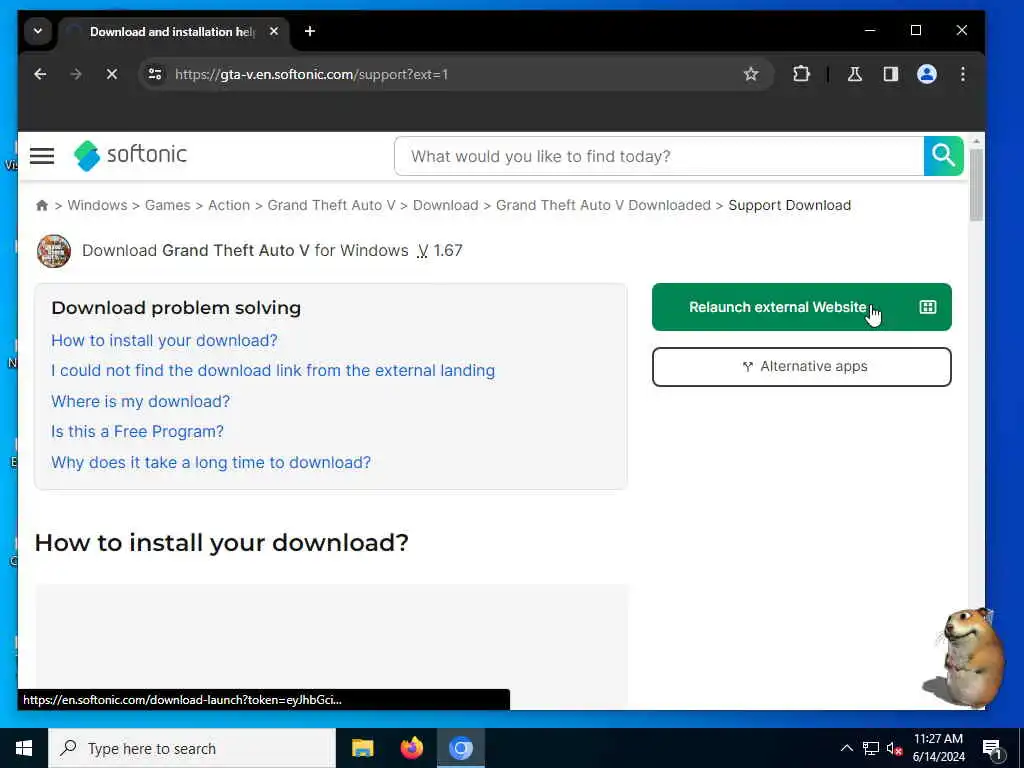Viewport: 1024px width, 768px height.
Task: Click Download breadcrumb link
Action: [x=445, y=205]
